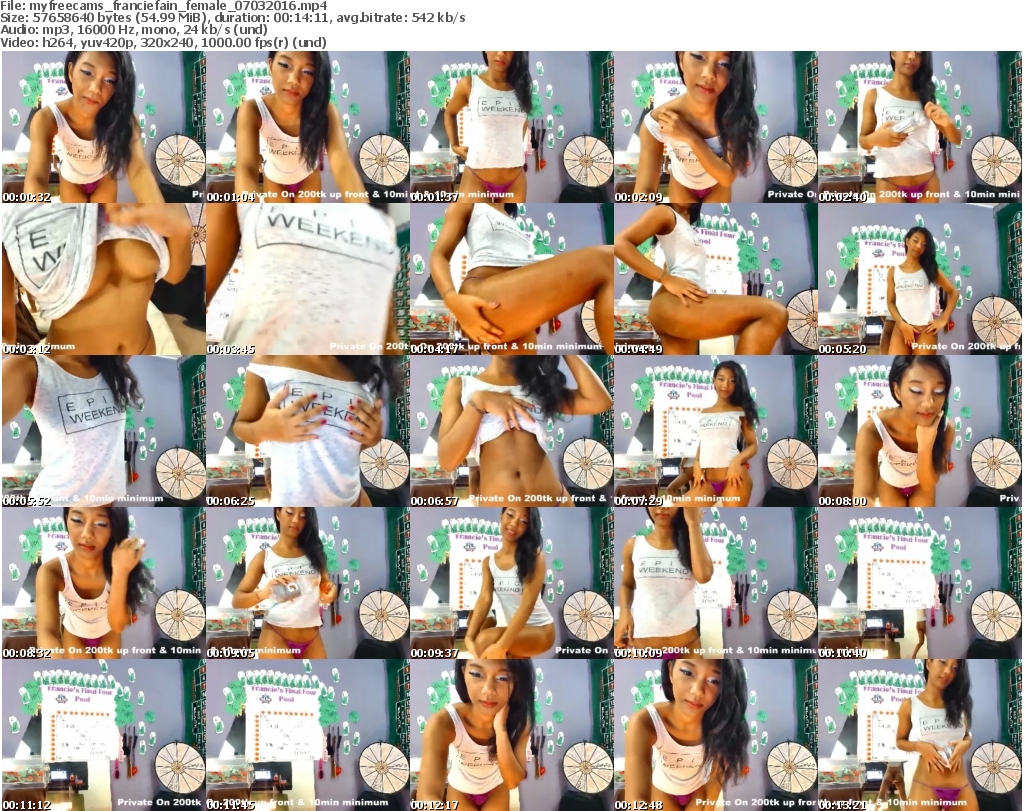1024x811 pixels.
Task: Click the frame timestamped 00:11:45
Action: (306, 735)
